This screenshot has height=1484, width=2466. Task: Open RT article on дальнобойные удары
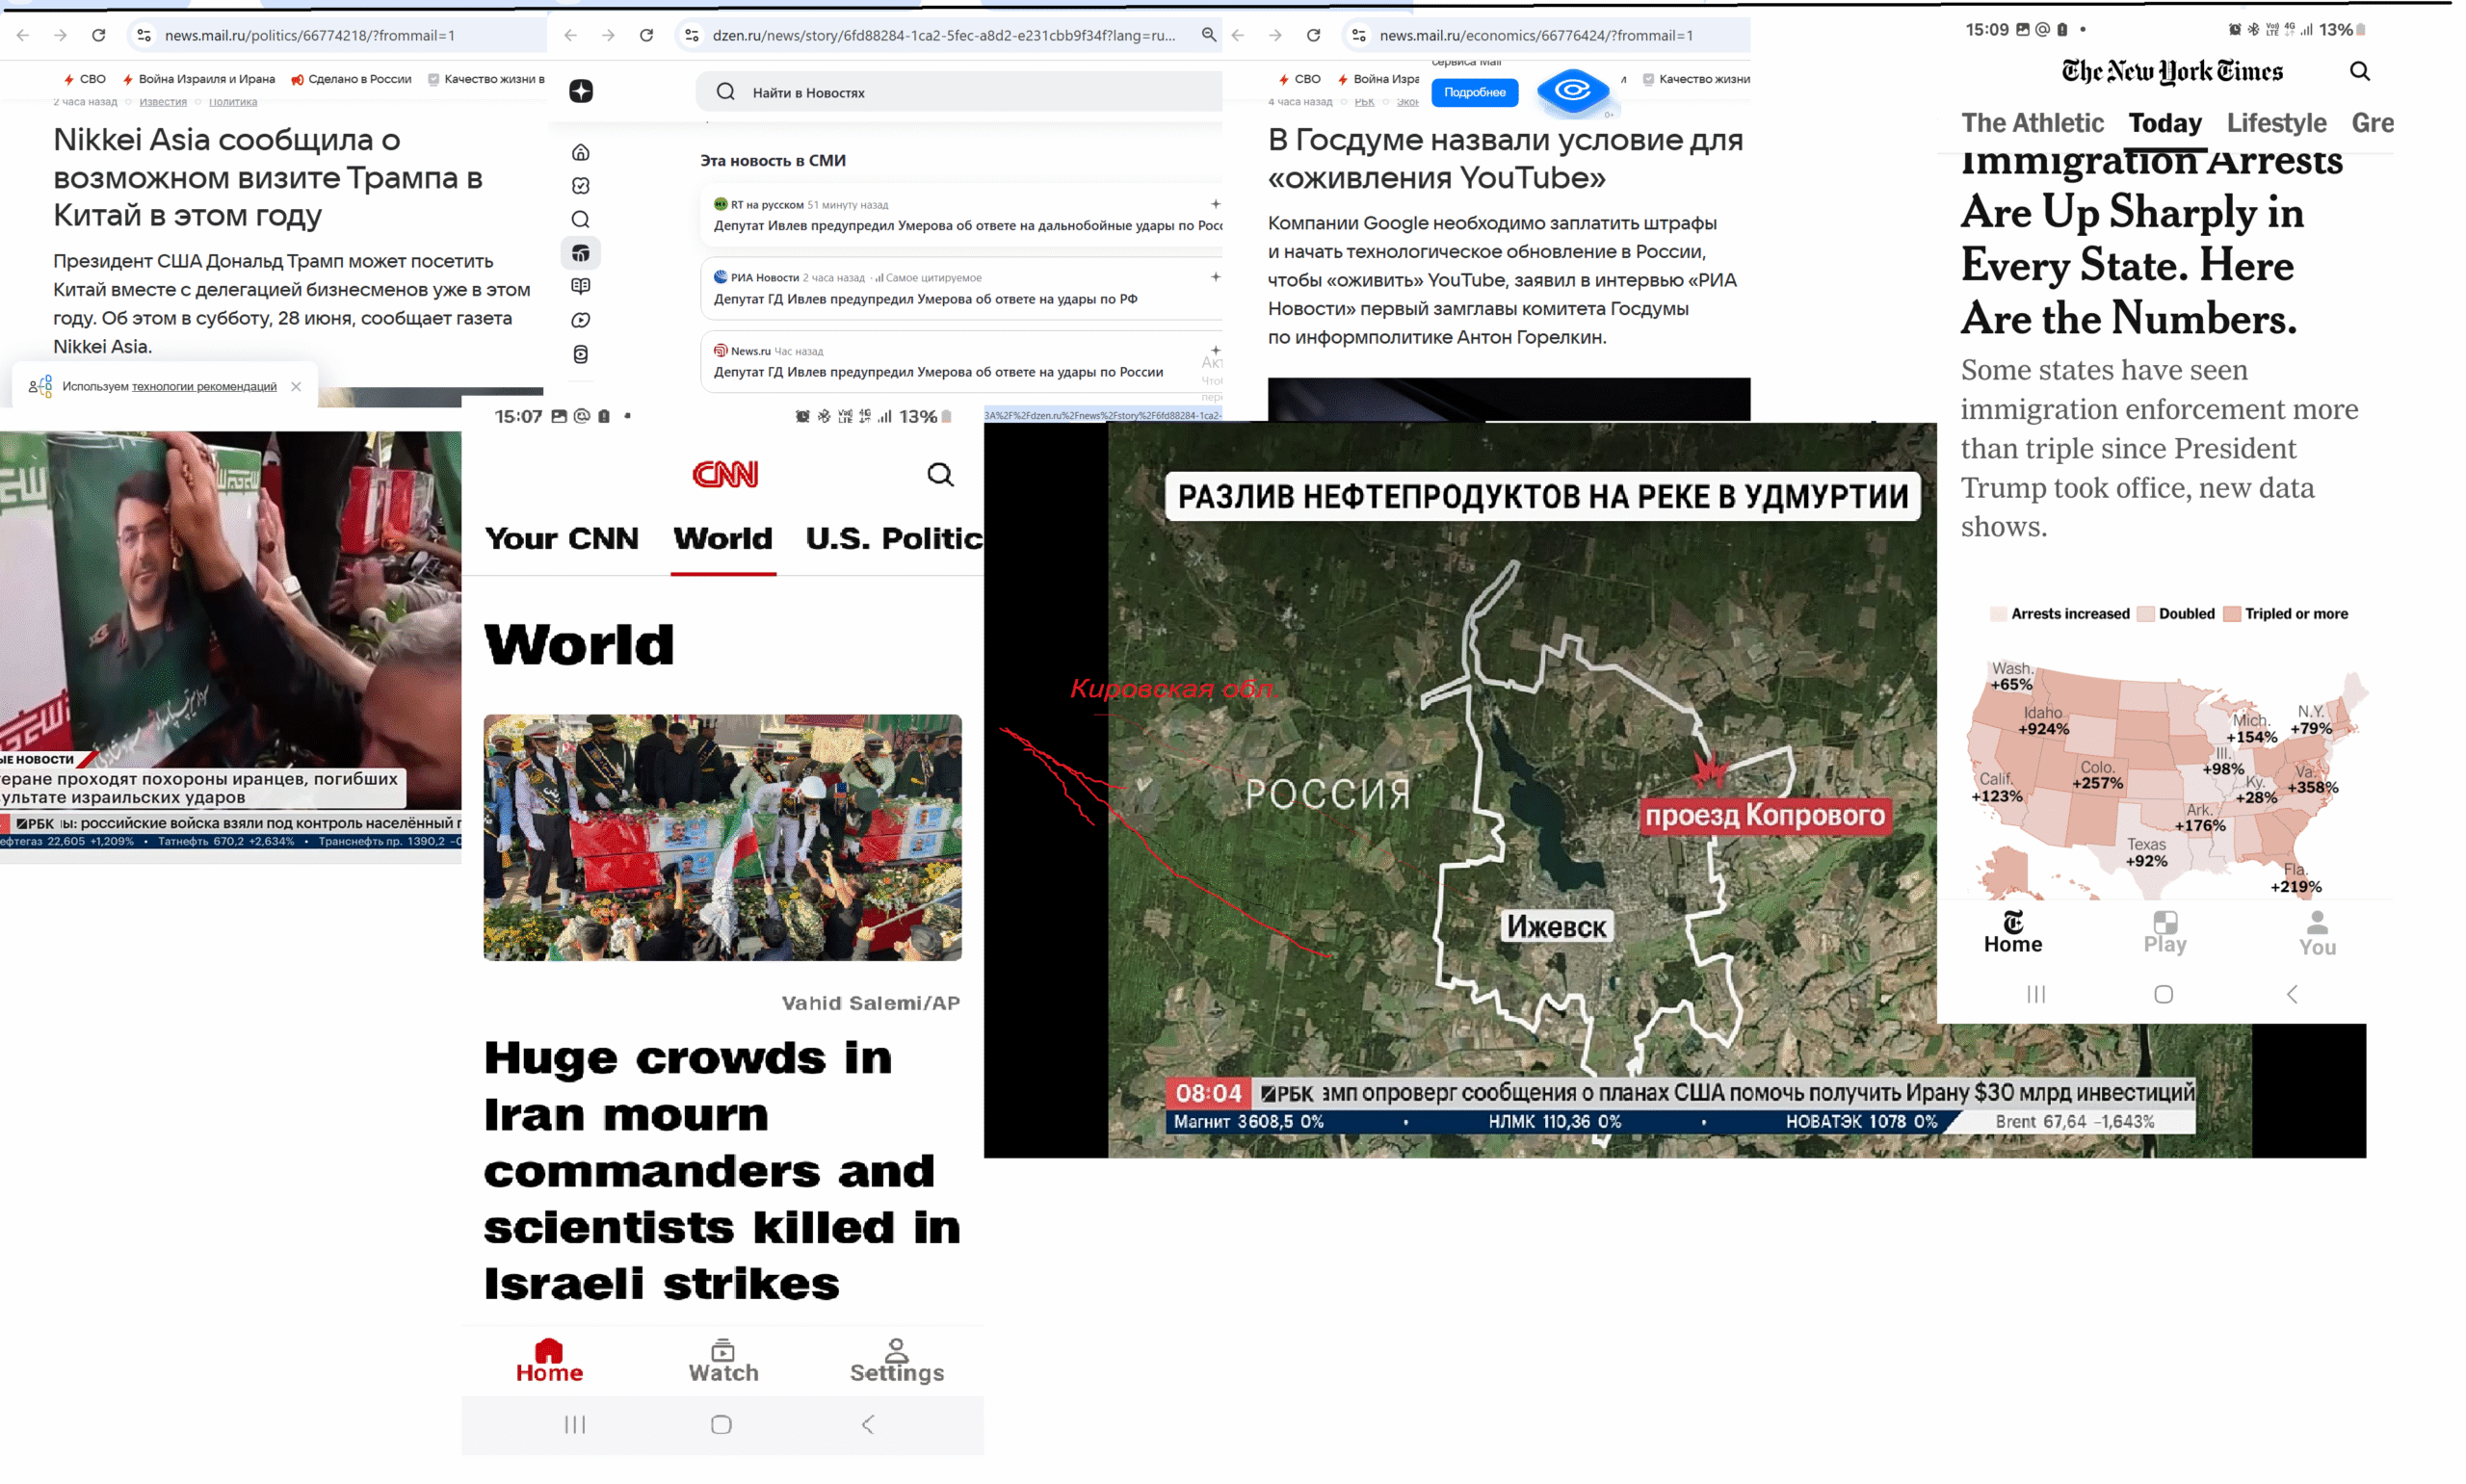pyautogui.click(x=967, y=226)
